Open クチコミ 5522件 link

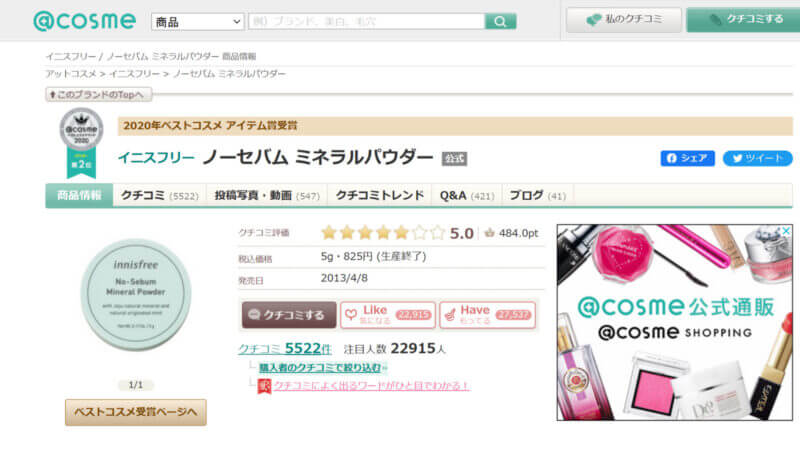[284, 348]
